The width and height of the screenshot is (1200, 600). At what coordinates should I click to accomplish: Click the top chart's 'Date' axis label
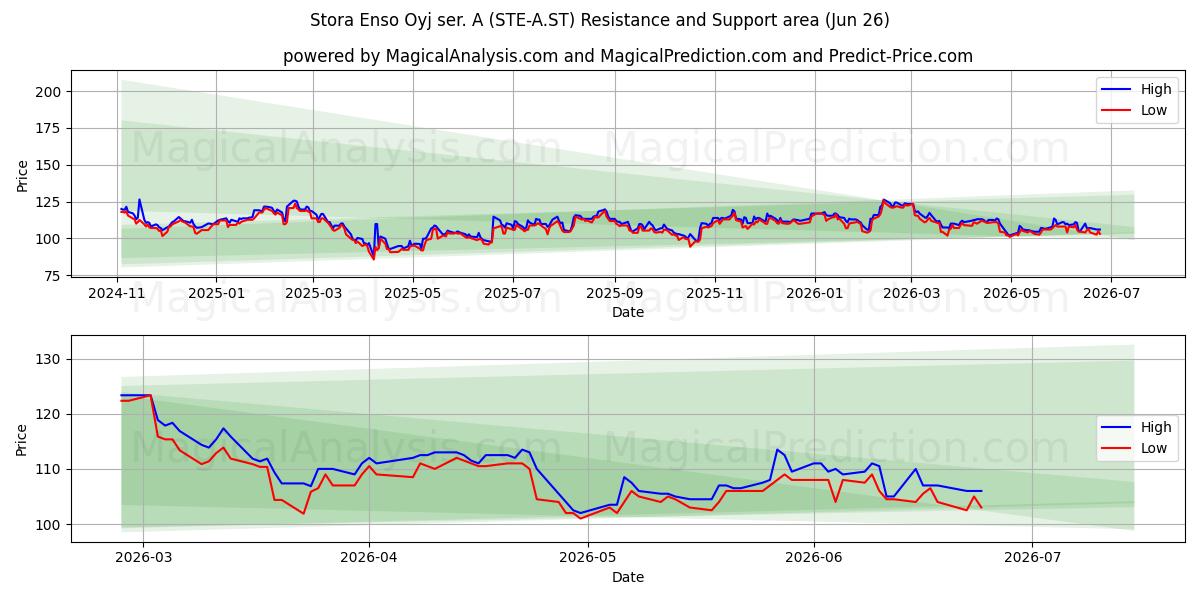point(628,312)
